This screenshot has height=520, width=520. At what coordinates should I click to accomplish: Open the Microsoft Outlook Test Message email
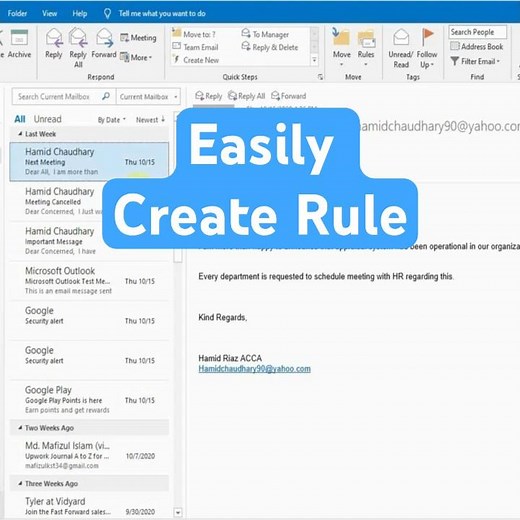click(89, 281)
